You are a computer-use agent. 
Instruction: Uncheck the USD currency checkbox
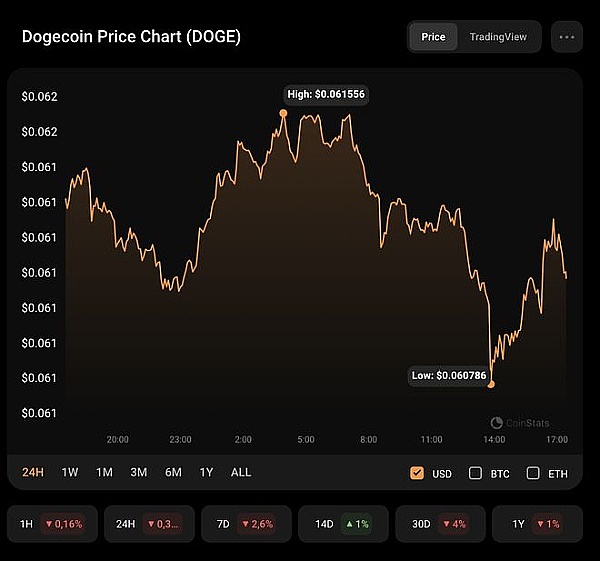(417, 473)
